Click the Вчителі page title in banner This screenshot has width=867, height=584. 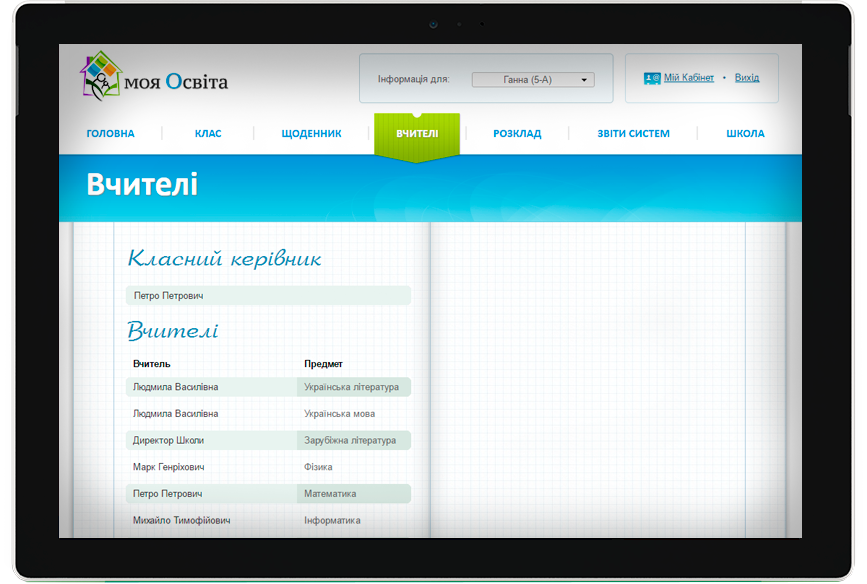(x=142, y=184)
